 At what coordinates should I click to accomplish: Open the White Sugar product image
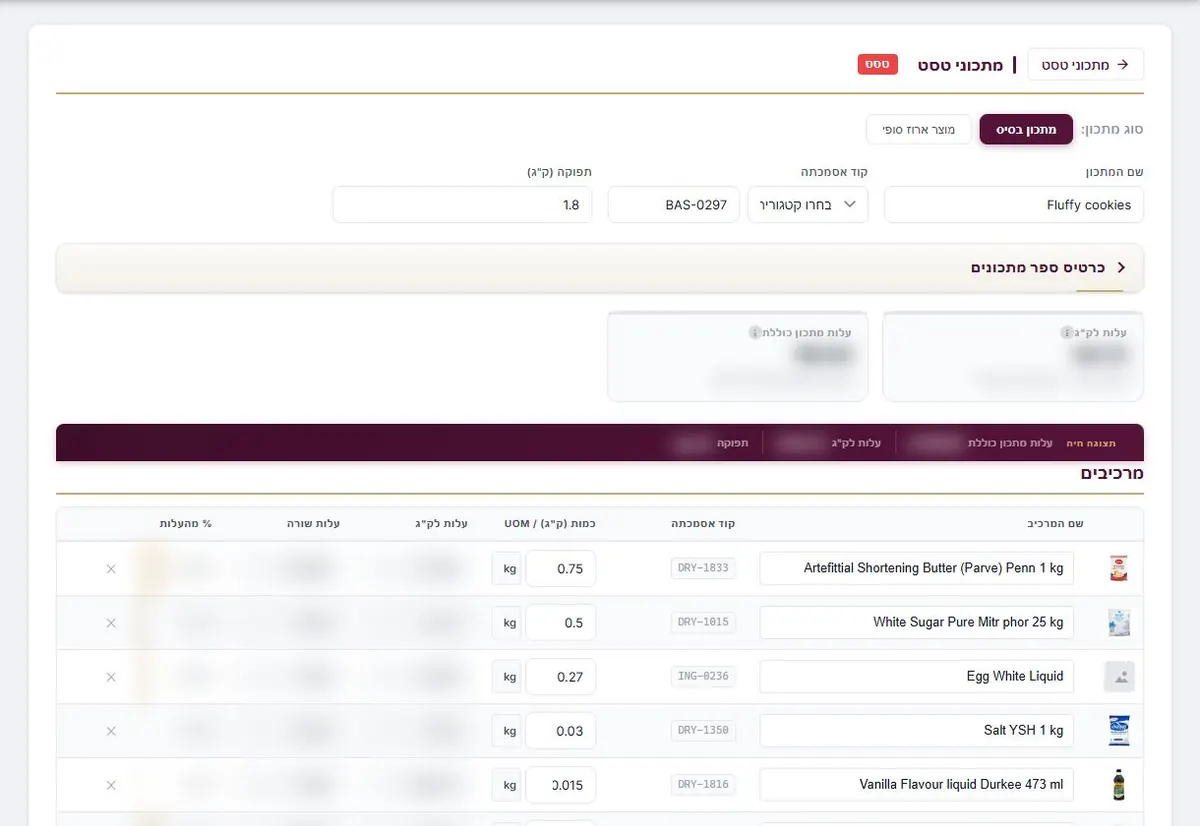[1119, 623]
